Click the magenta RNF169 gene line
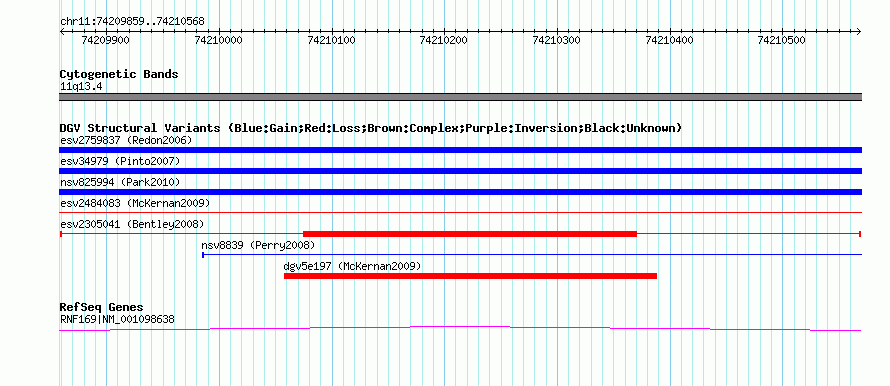 [460, 328]
